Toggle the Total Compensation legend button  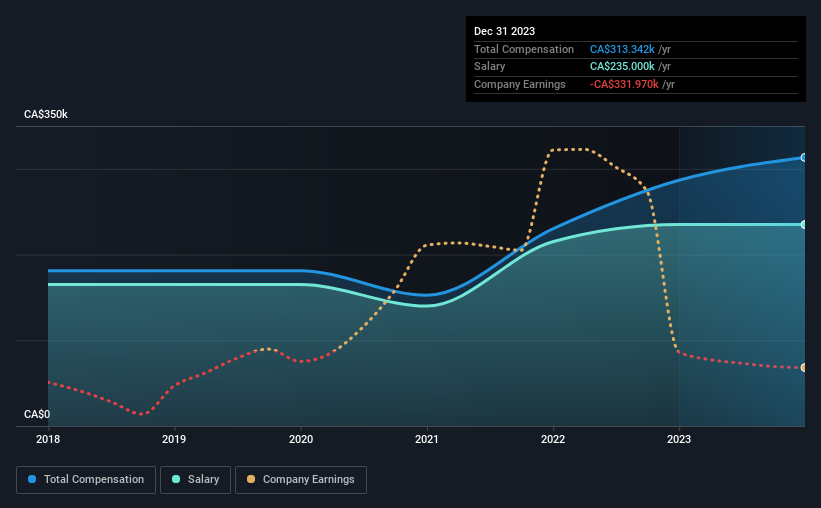[x=86, y=480]
